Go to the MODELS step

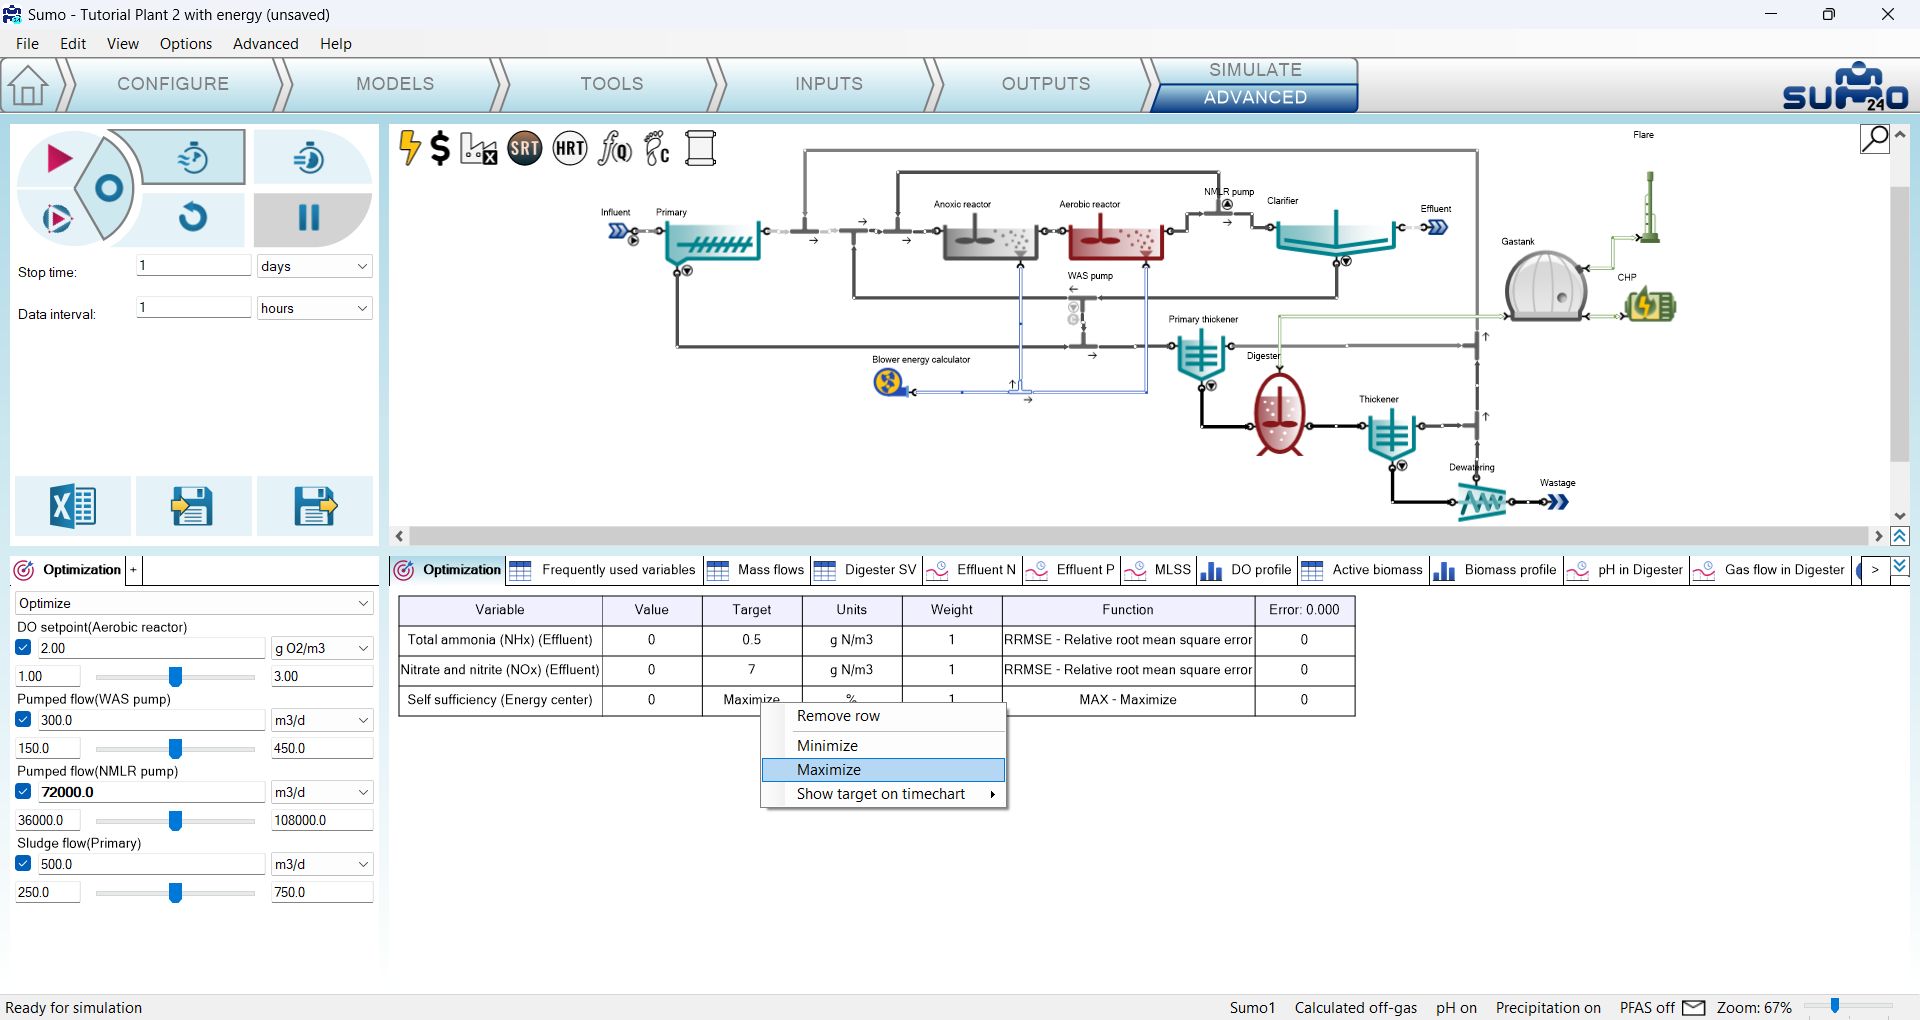[395, 84]
